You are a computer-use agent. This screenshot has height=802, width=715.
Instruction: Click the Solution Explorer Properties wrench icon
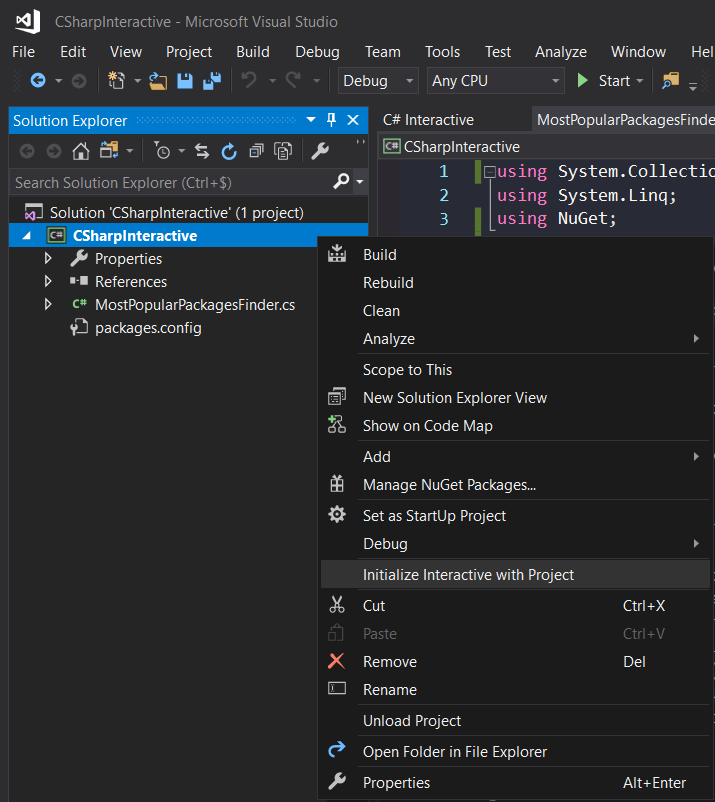coord(320,151)
